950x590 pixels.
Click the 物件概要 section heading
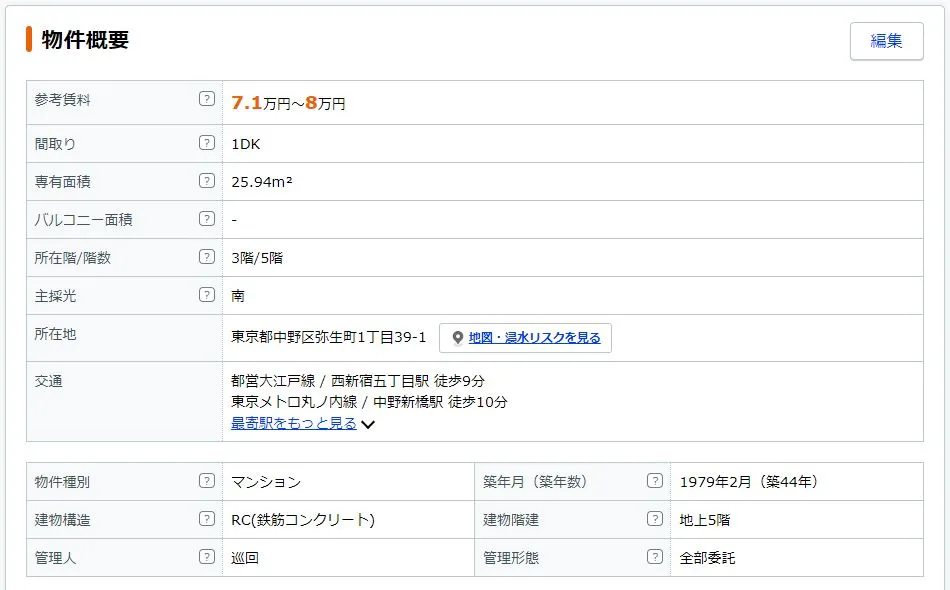tap(85, 40)
